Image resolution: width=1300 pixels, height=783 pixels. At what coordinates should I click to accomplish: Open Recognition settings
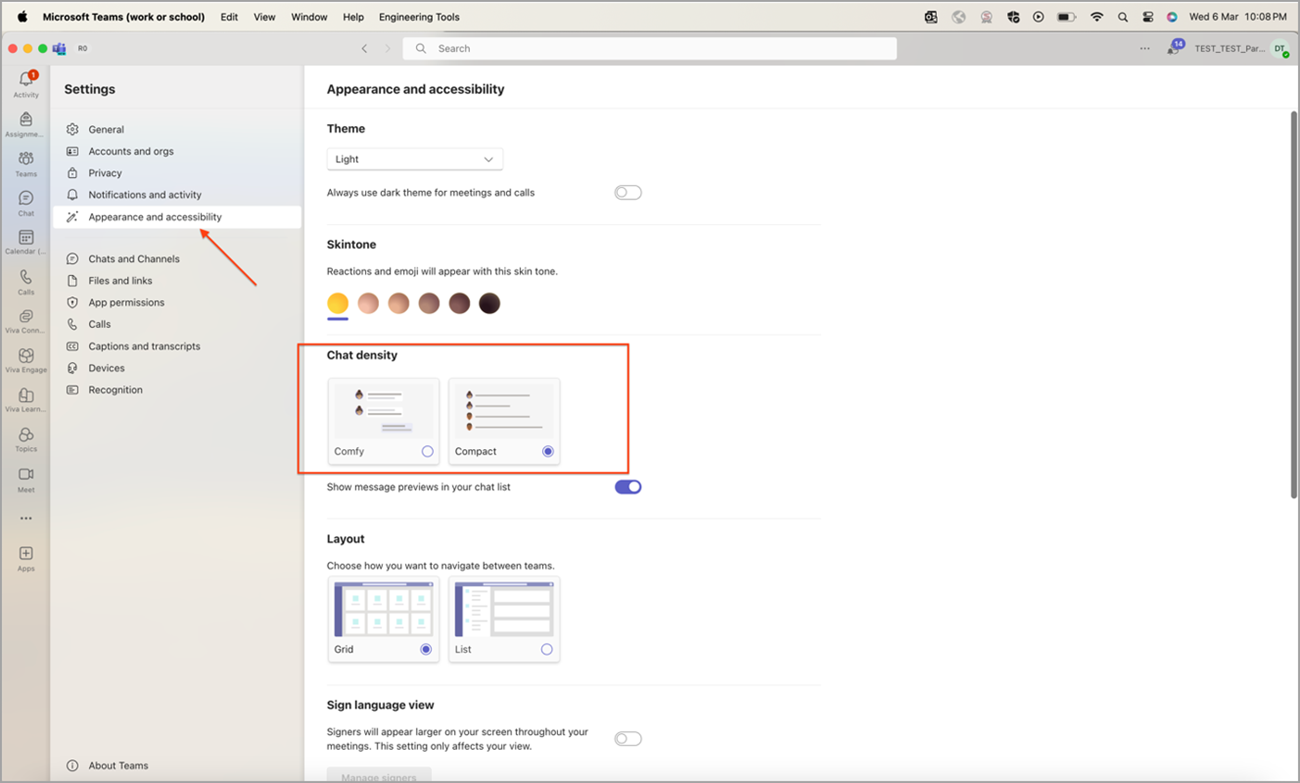177,390
